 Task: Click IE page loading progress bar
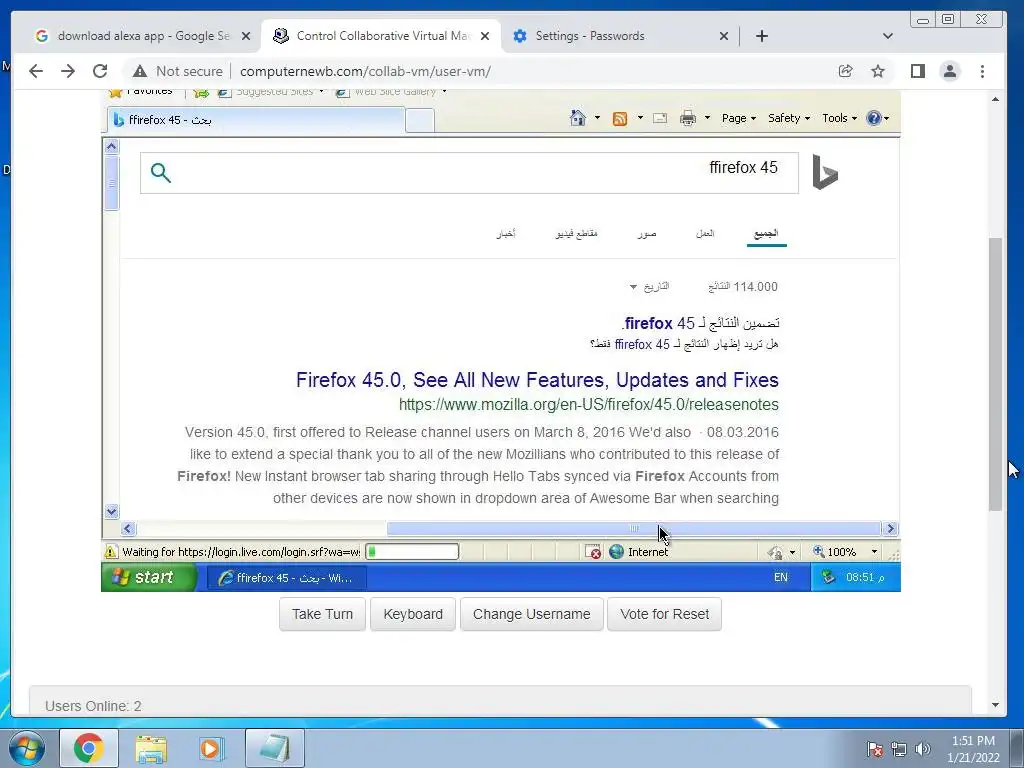point(411,552)
